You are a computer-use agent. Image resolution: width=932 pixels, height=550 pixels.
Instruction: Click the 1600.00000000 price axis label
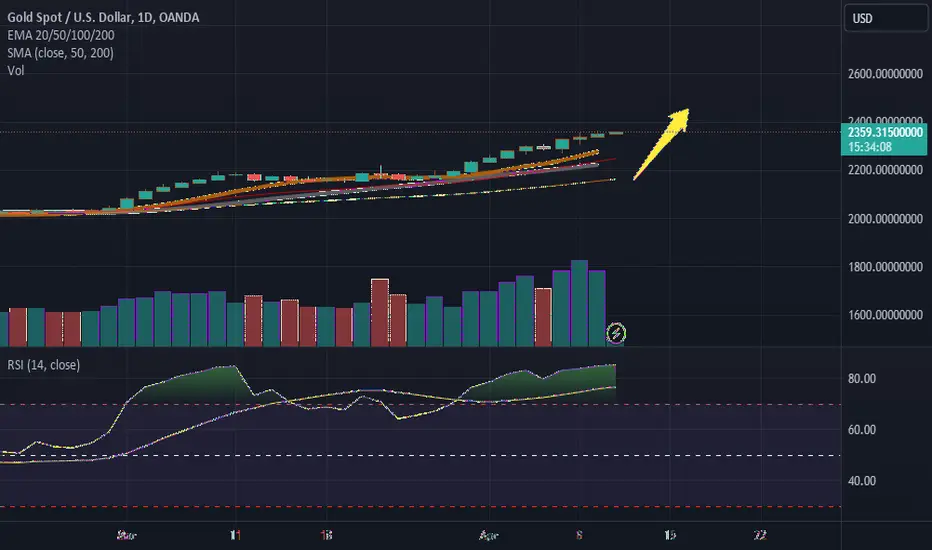(x=885, y=315)
